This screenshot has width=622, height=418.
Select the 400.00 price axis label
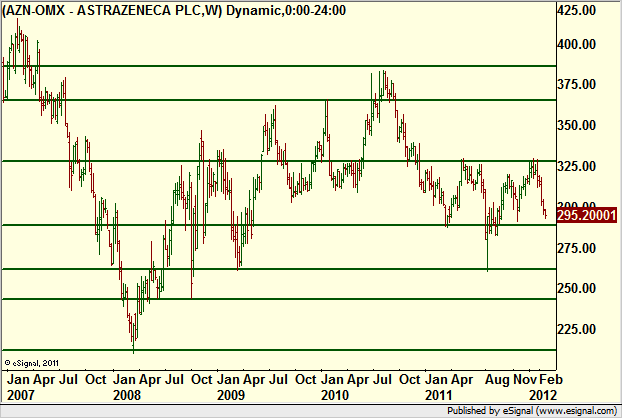point(576,44)
